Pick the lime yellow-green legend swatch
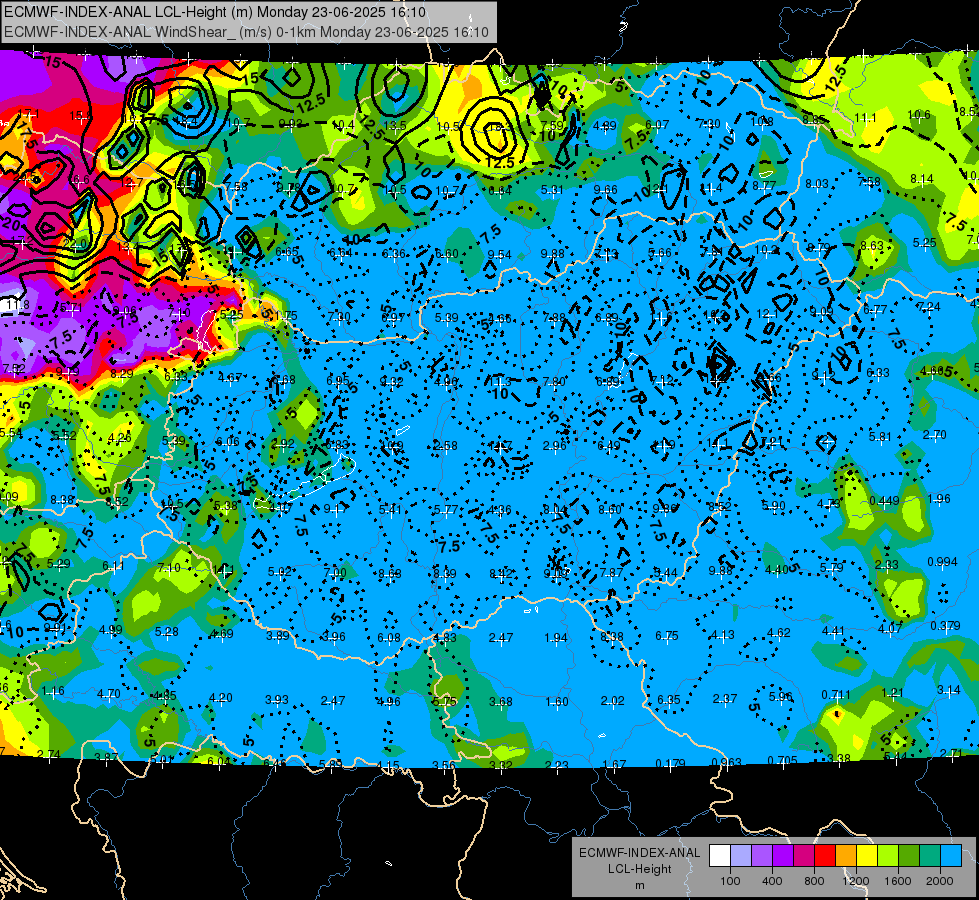 888,855
